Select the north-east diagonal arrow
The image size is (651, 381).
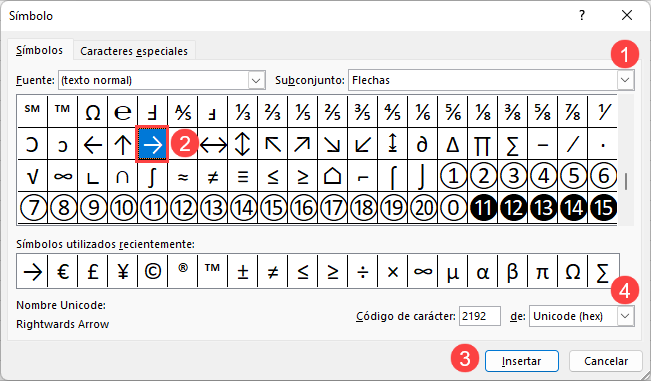pyautogui.click(x=303, y=144)
